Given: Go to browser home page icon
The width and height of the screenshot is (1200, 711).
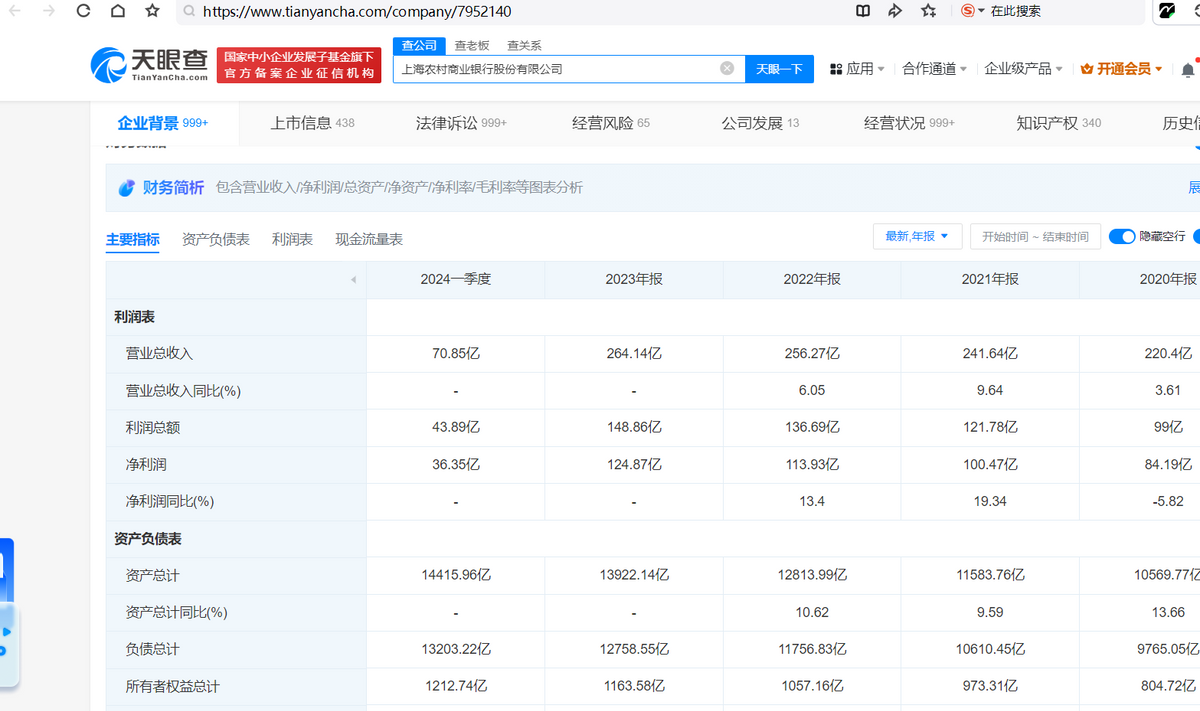Looking at the screenshot, I should click(118, 11).
